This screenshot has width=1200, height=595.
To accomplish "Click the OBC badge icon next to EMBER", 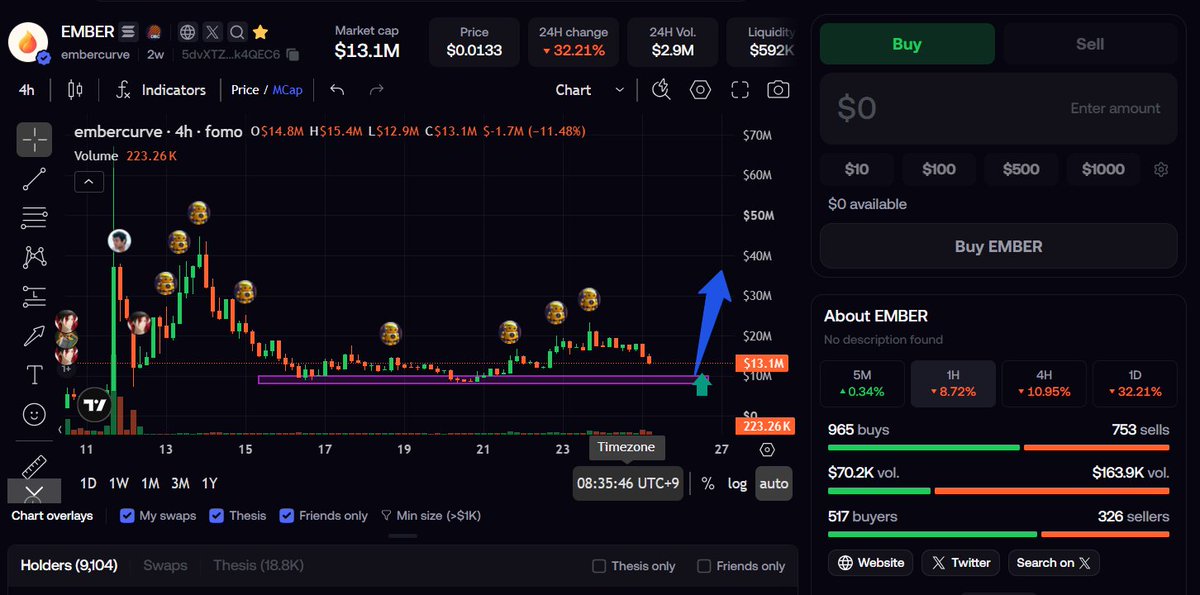I will (x=153, y=32).
